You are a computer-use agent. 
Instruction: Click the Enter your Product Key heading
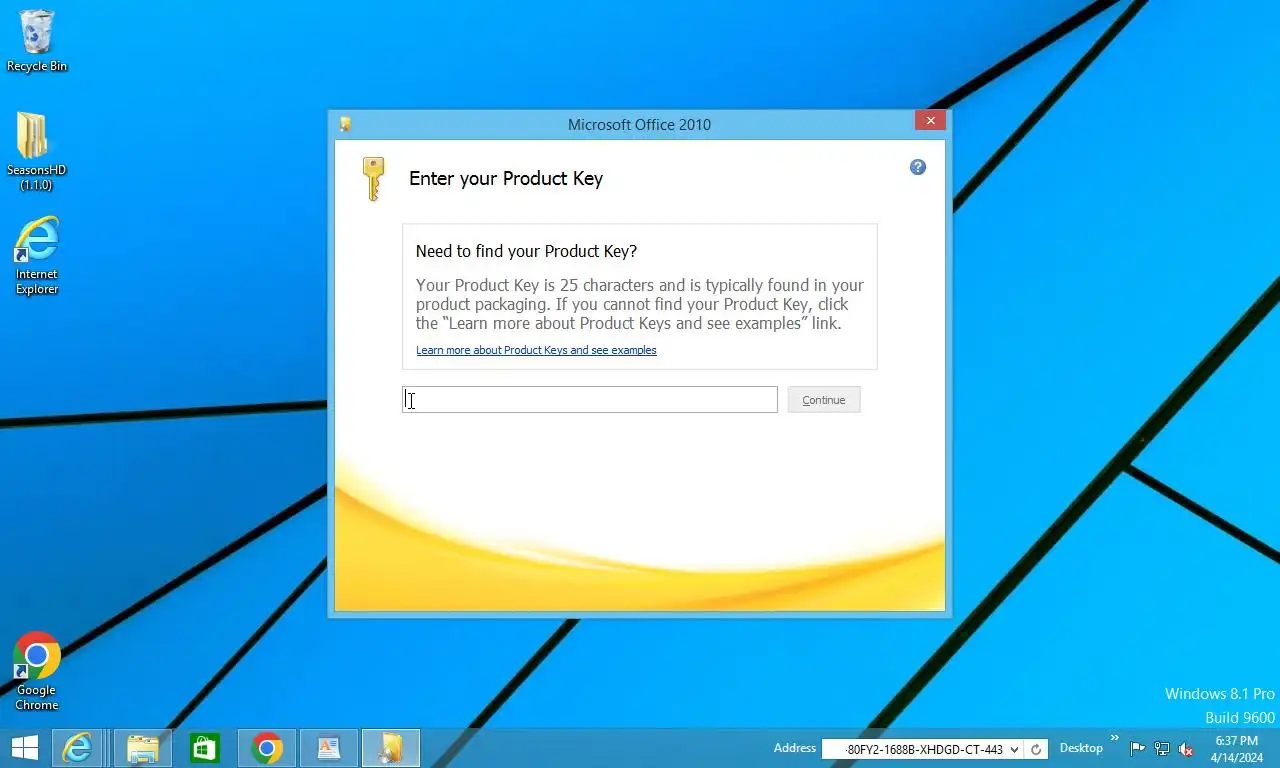coord(506,179)
